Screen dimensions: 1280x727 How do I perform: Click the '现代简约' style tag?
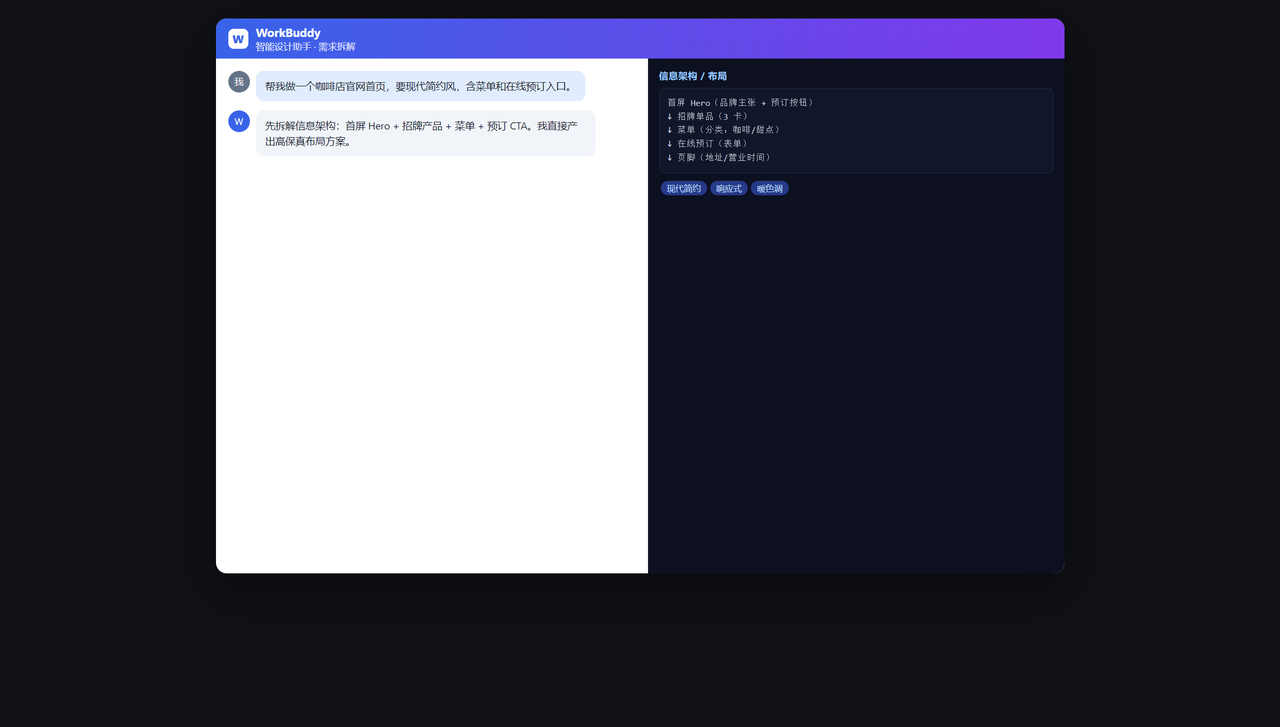pyautogui.click(x=684, y=188)
